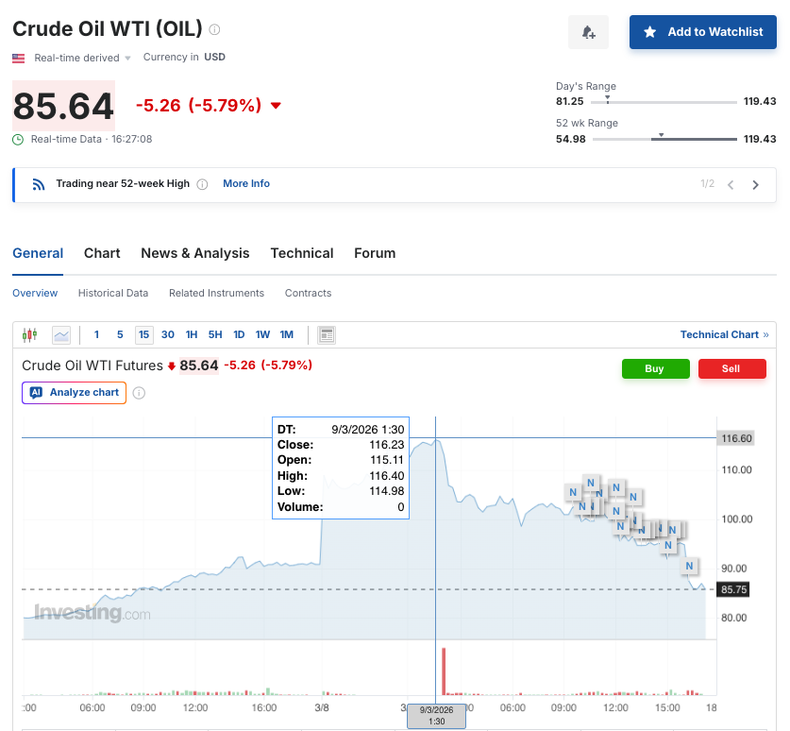Click the real-time data clock icon
The image size is (790, 731).
pos(18,140)
